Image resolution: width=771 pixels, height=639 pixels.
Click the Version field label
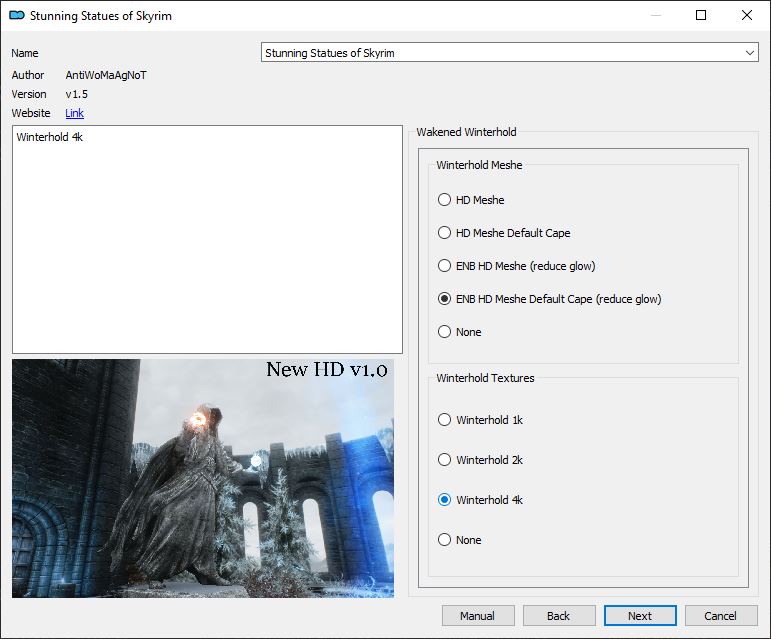click(x=29, y=94)
